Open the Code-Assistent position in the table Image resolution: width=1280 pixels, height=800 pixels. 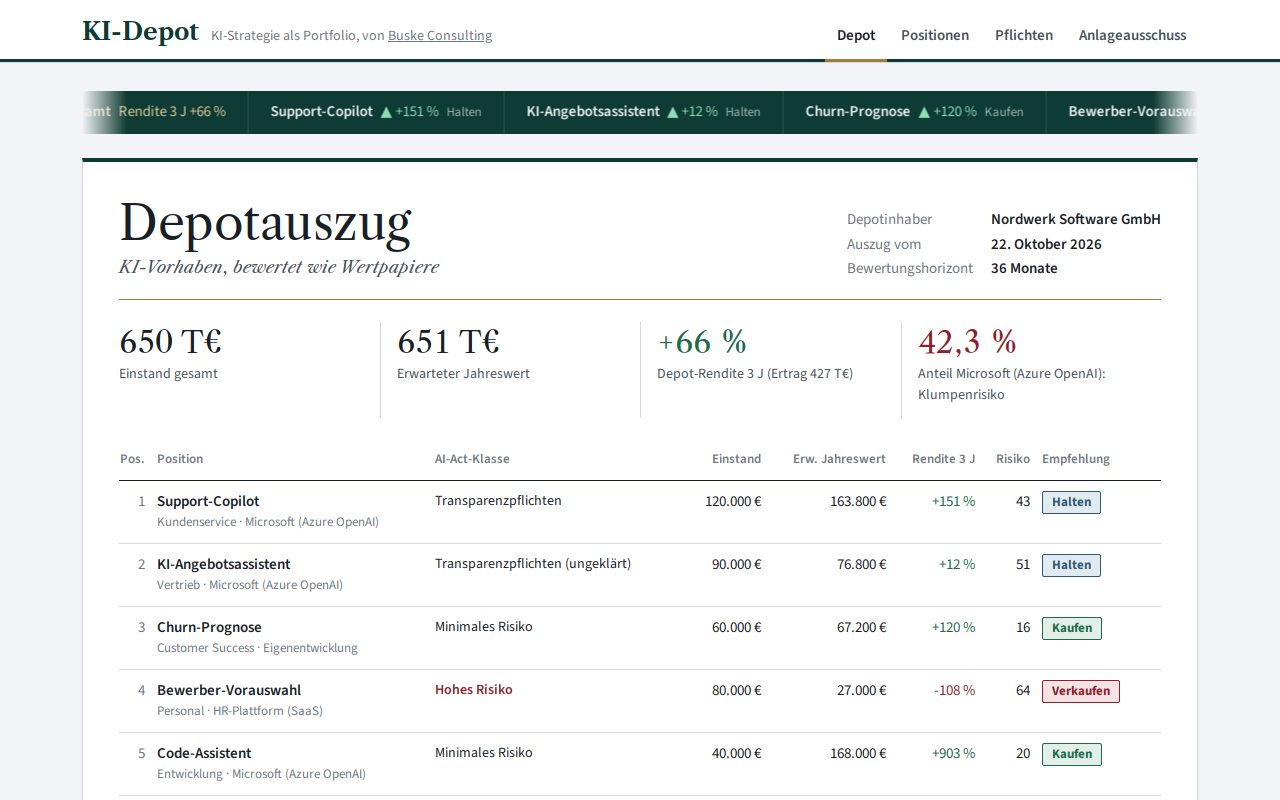(204, 753)
